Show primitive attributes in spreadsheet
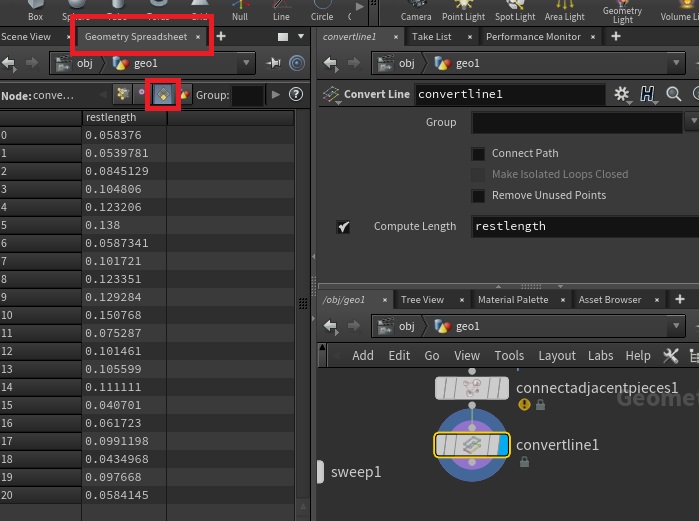Image resolution: width=699 pixels, height=521 pixels. (x=163, y=94)
